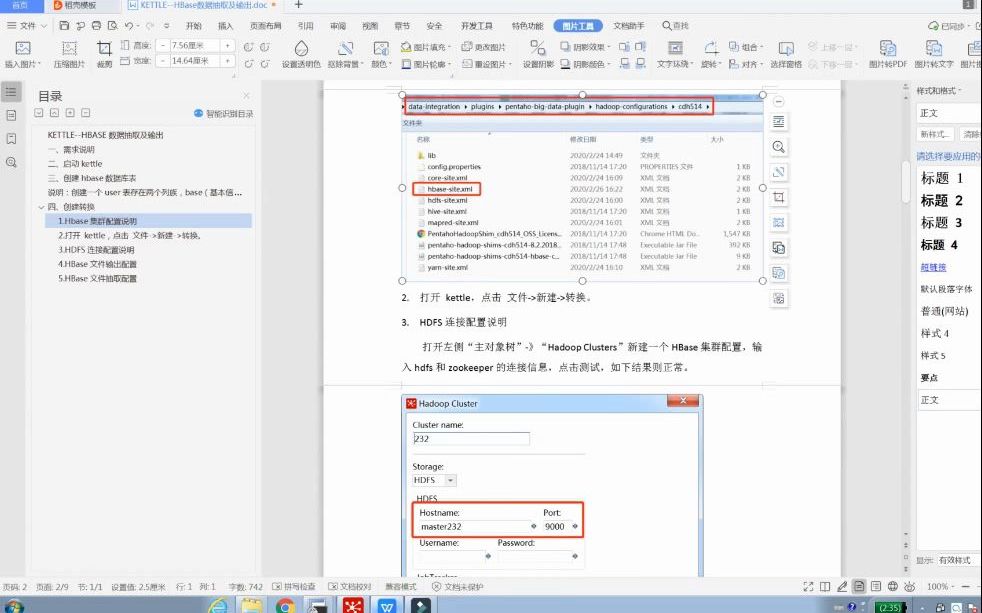Screen dimensions: 982x613
Task: Click the New Style (新样式) button
Action: [936, 134]
